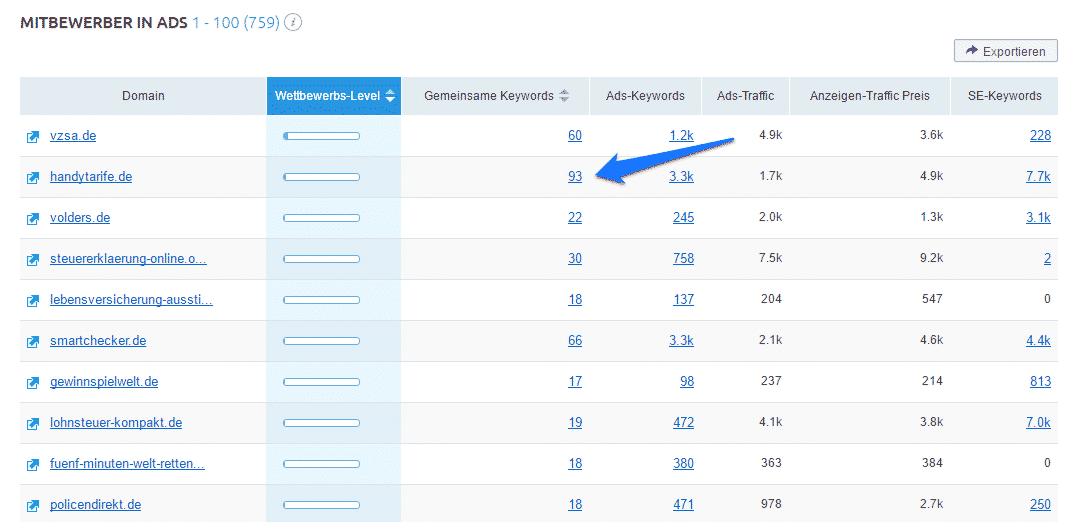Open SE-Keywords 4.4k for smartchecker.de
Screen dimensions: 1070x522
[x=1038, y=340]
